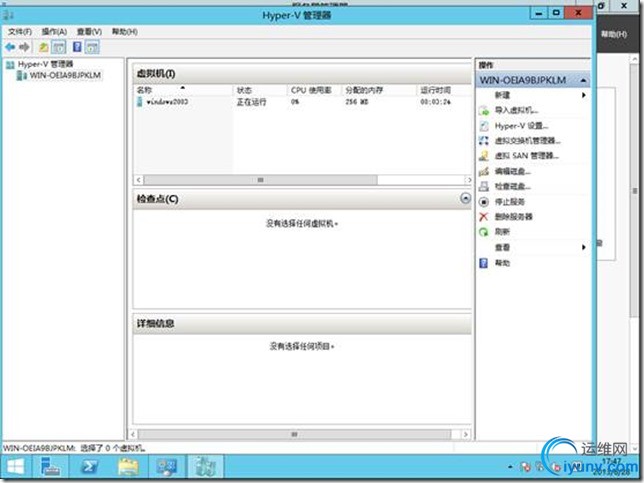This screenshot has height=483, width=644.
Task: Click the control panel taskbar icon
Action: tap(167, 467)
